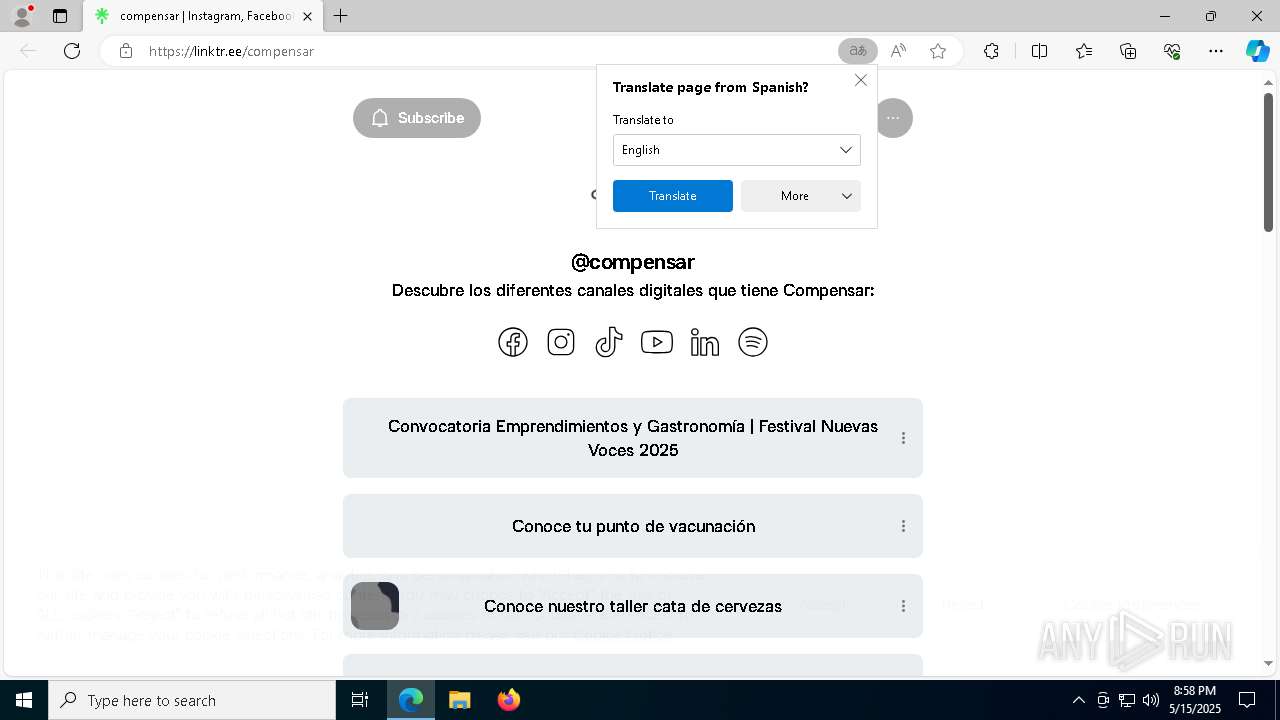
Task: Close the translate popup
Action: pyautogui.click(x=861, y=80)
